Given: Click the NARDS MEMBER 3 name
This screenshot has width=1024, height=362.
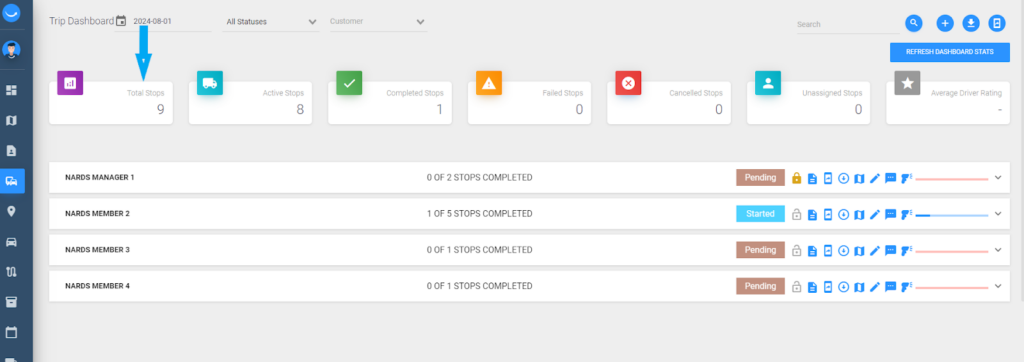Looking at the screenshot, I should click(x=98, y=250).
